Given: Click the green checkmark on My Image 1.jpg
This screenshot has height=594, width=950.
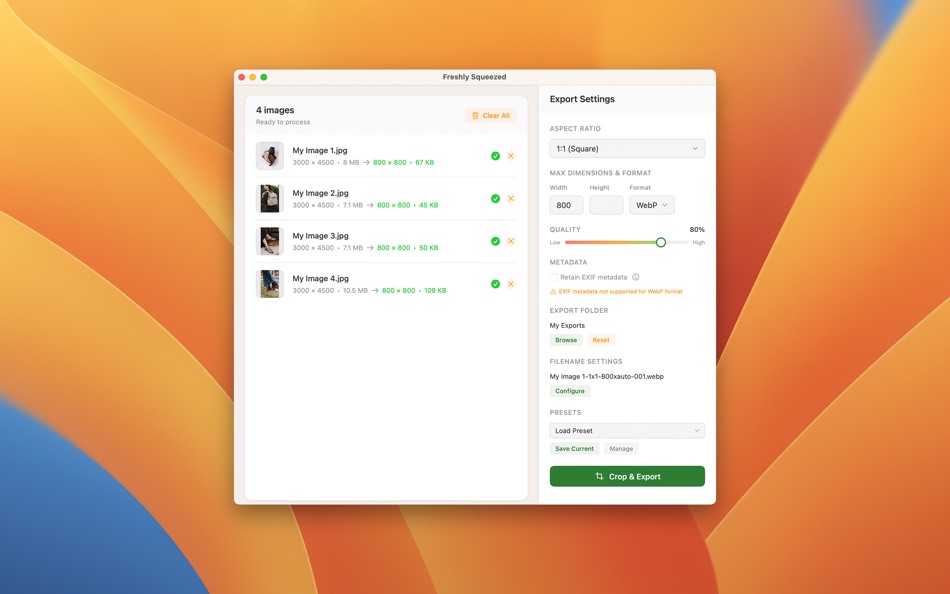Looking at the screenshot, I should click(494, 156).
